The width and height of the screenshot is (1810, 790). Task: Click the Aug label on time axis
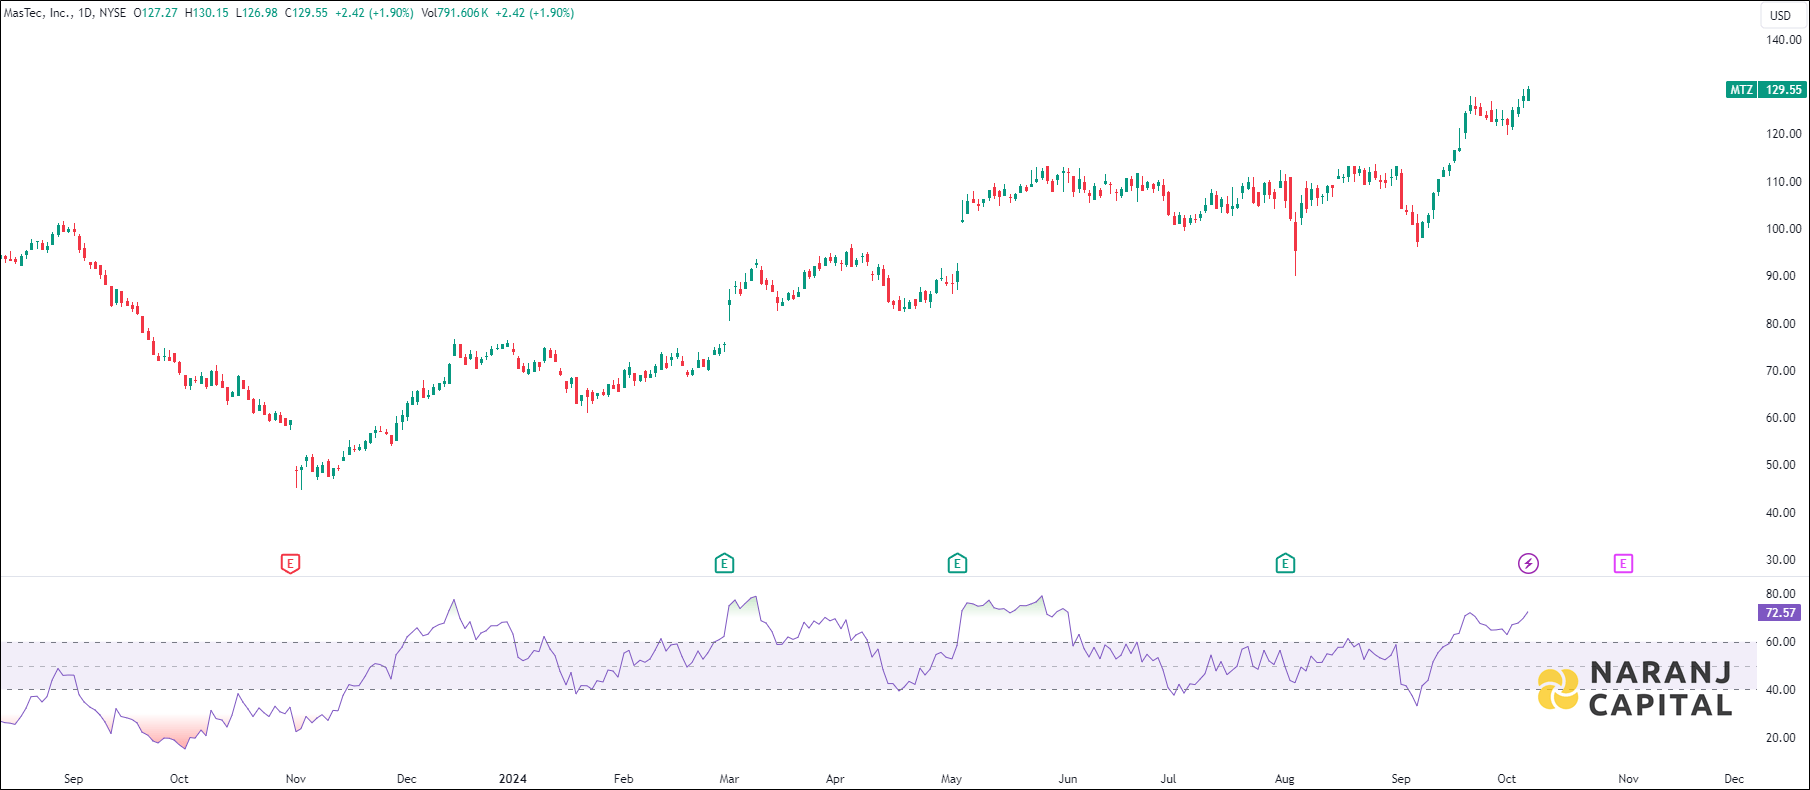pos(1285,779)
